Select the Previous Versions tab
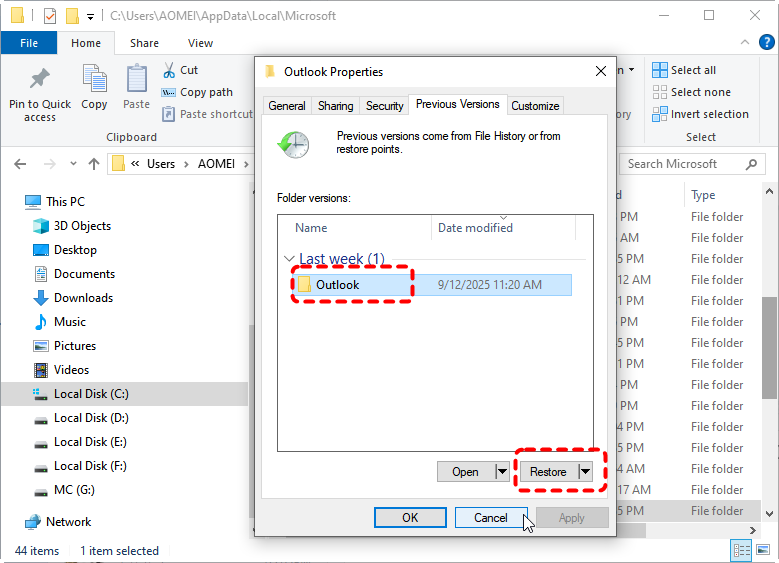 (458, 104)
